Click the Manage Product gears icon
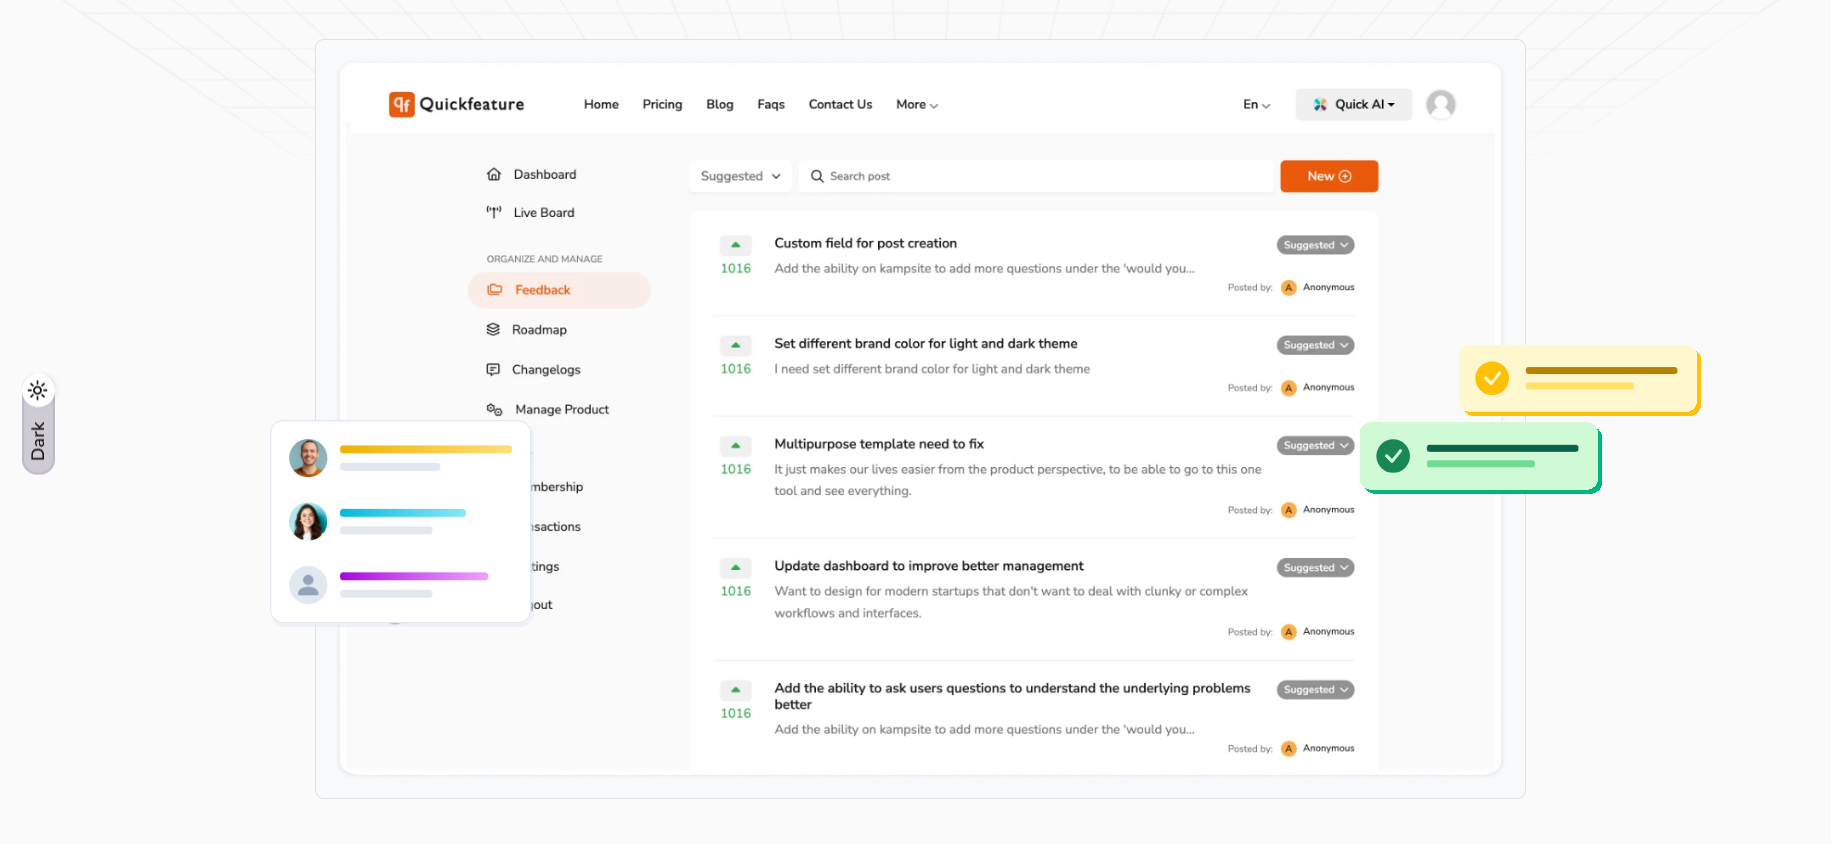This screenshot has height=844, width=1831. (494, 409)
